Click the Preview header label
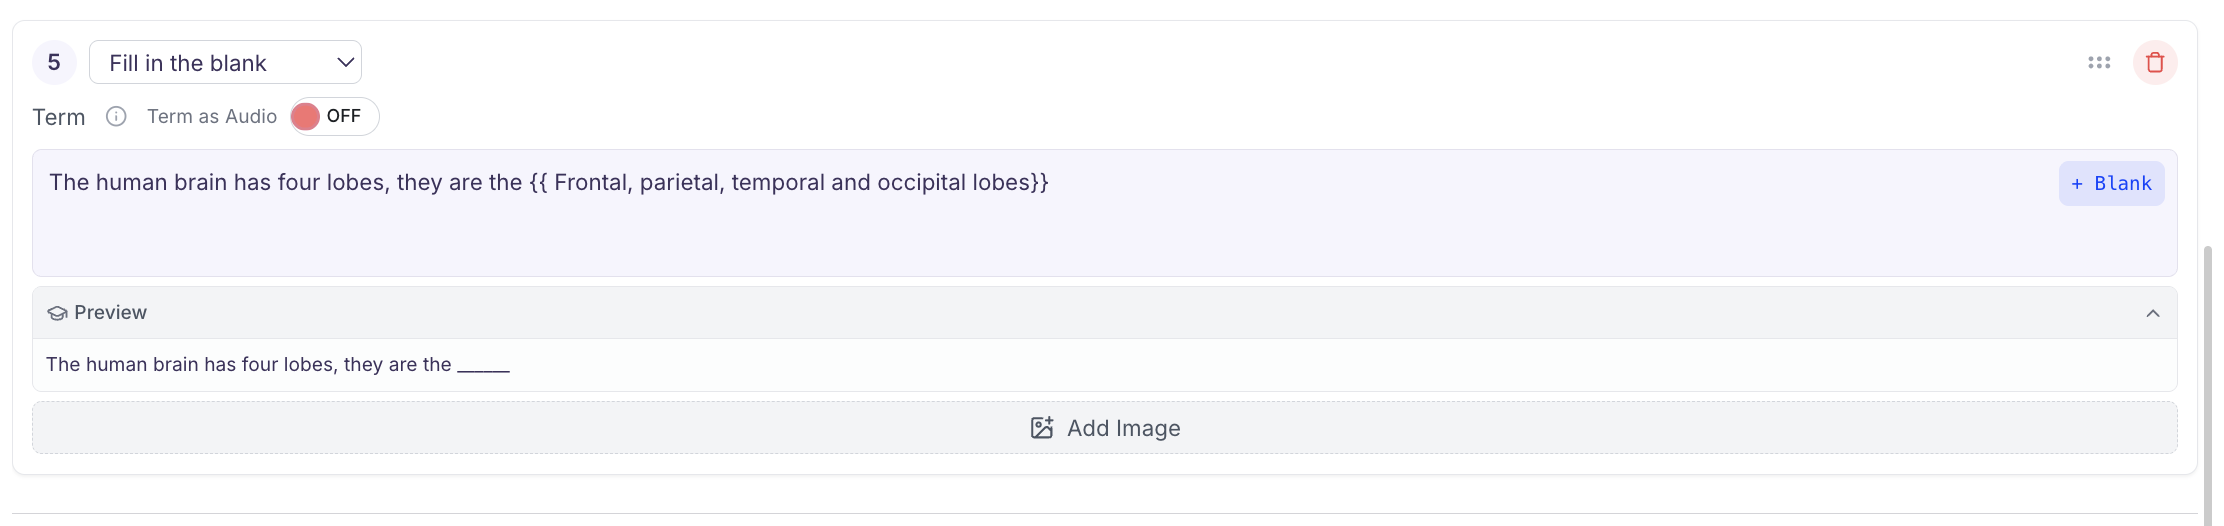The height and width of the screenshot is (526, 2224). coord(110,313)
